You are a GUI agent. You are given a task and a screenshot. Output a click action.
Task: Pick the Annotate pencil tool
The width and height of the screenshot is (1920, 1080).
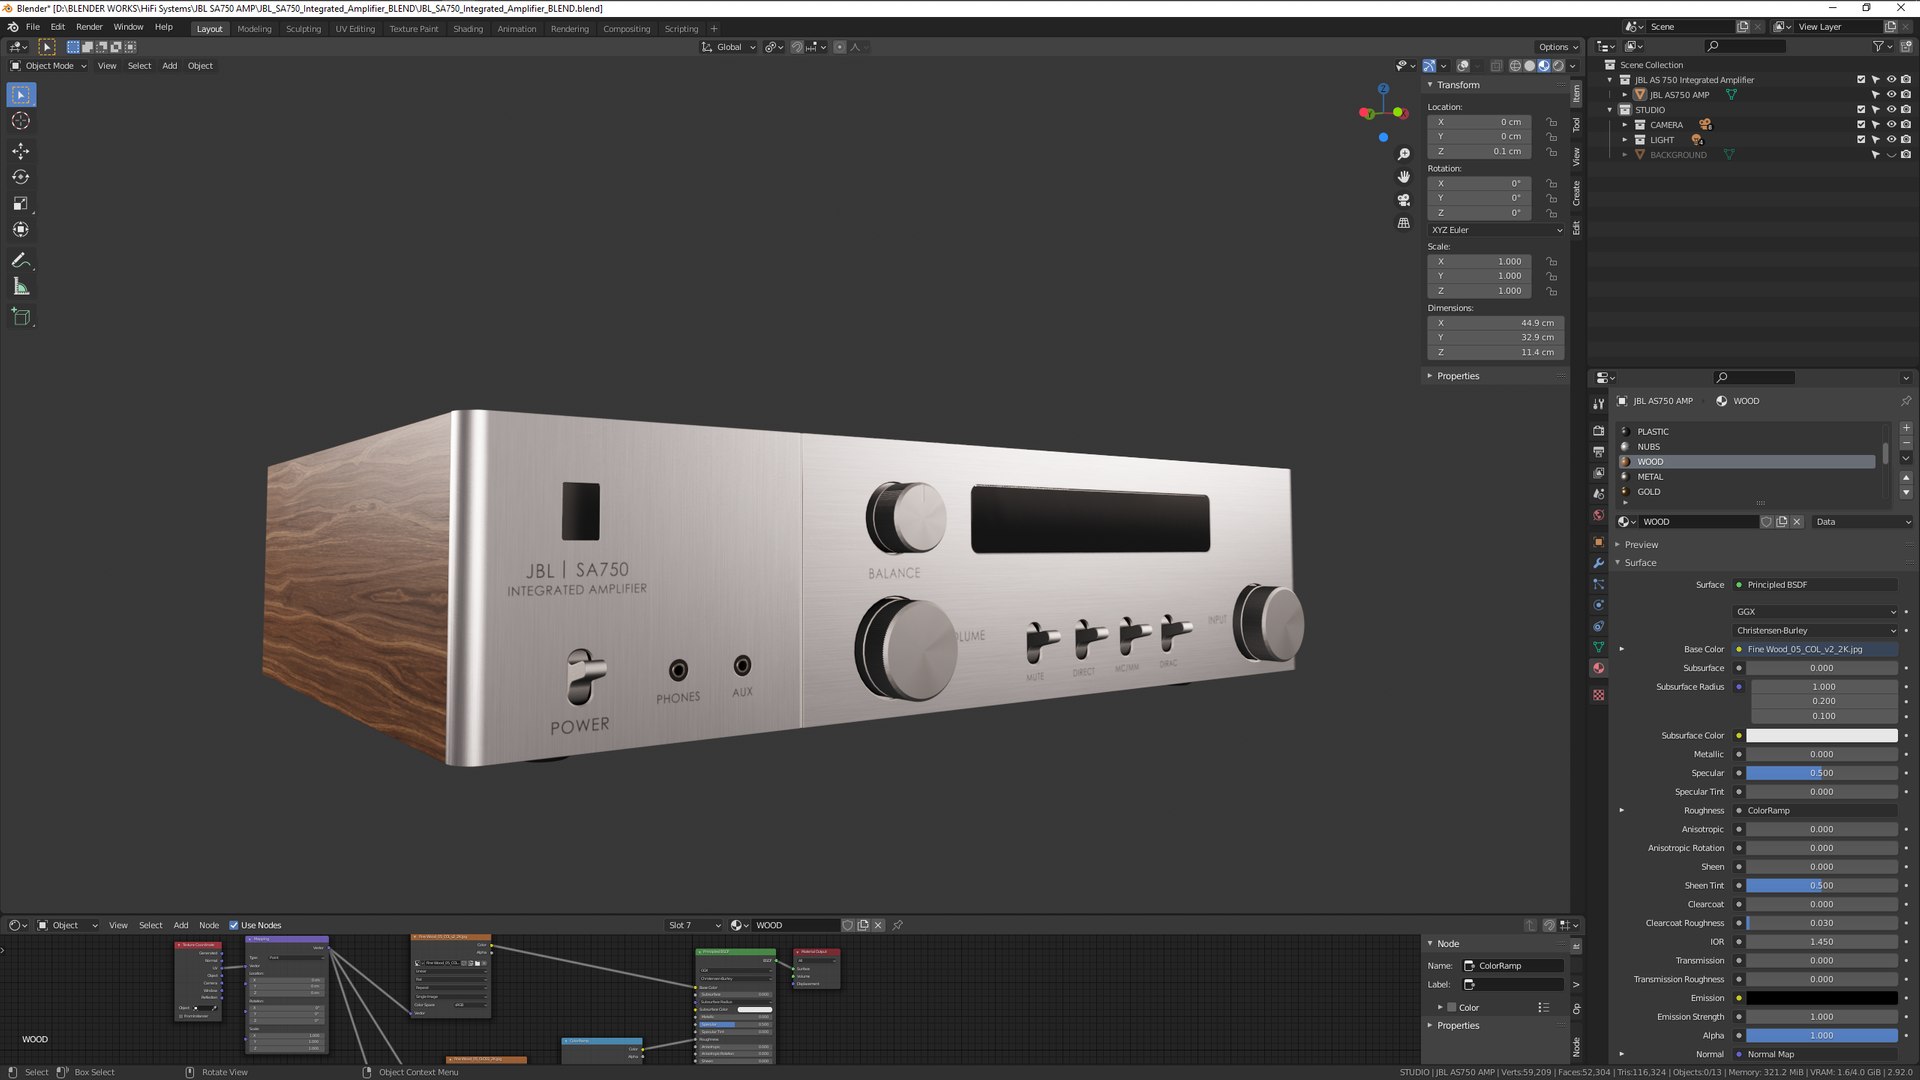21,260
